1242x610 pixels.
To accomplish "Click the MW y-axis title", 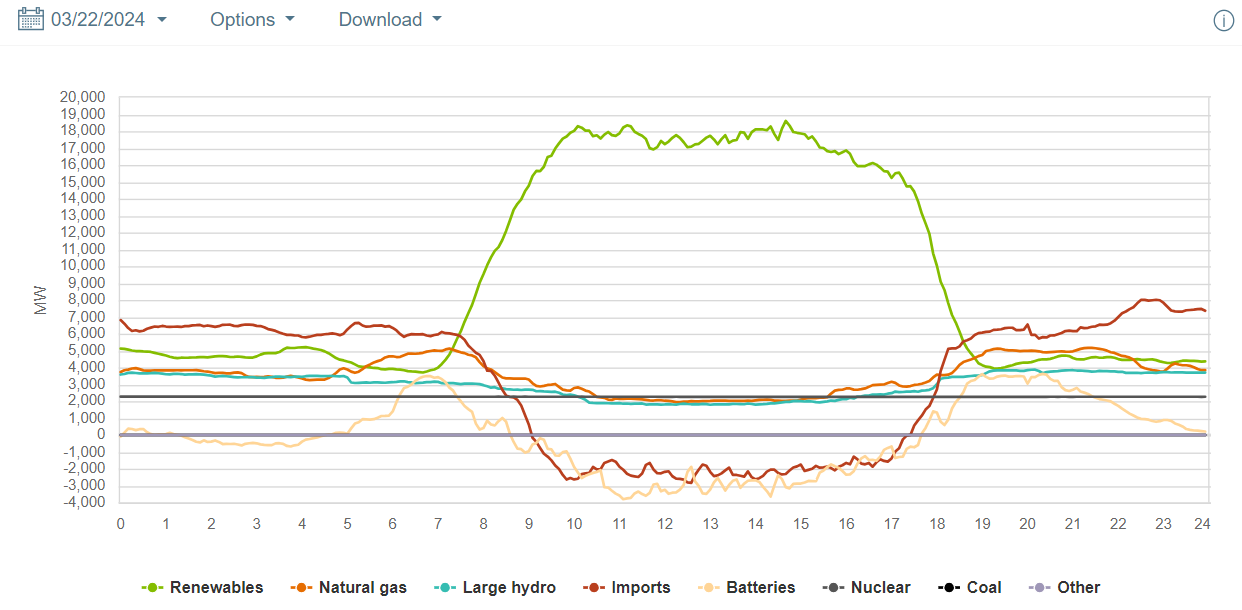I will [x=41, y=301].
